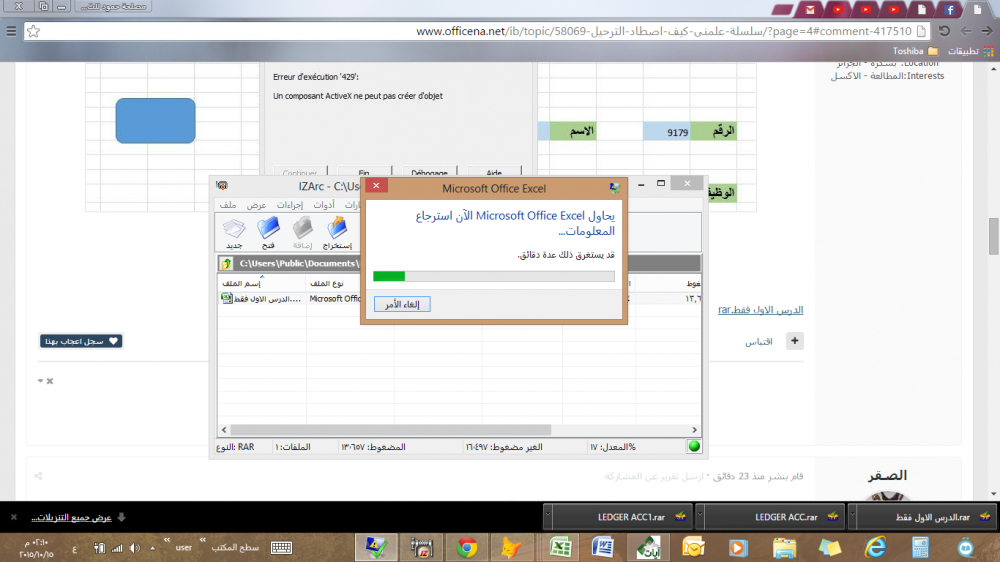
Task: Open the LEDGER ACC.rar downloaded file
Action: 775,517
